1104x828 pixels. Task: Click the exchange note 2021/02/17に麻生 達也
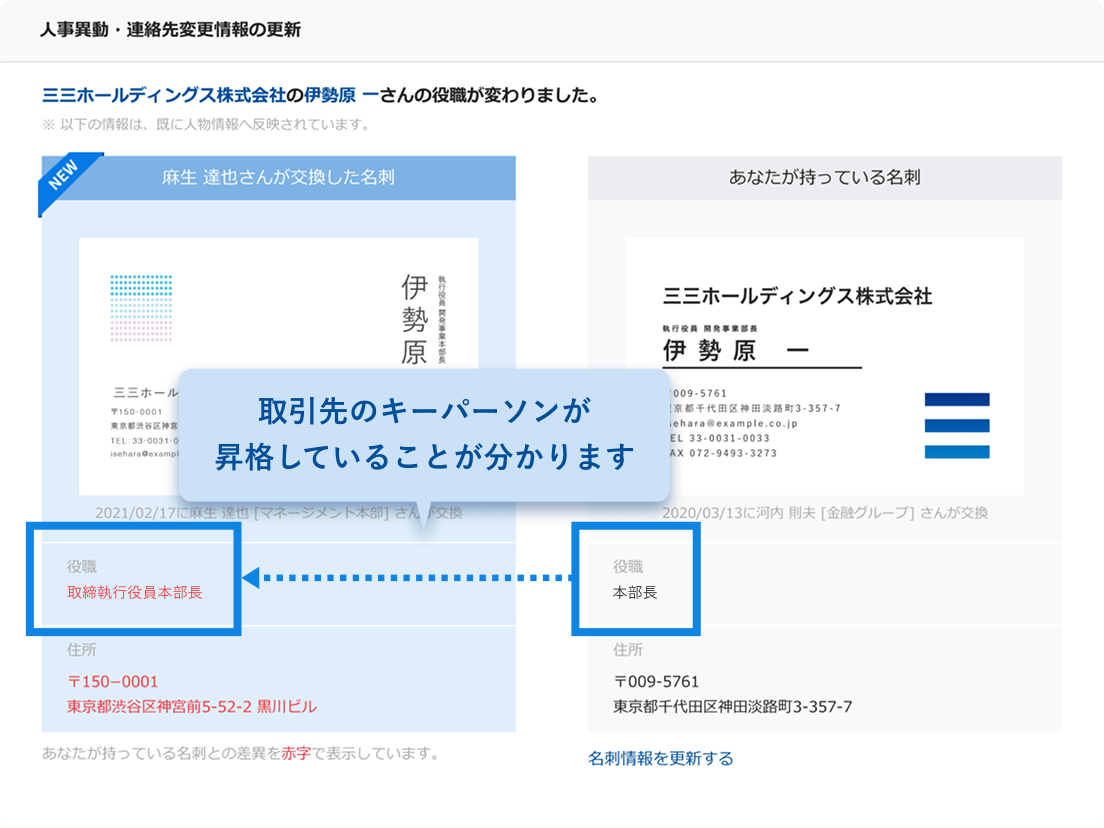click(279, 513)
